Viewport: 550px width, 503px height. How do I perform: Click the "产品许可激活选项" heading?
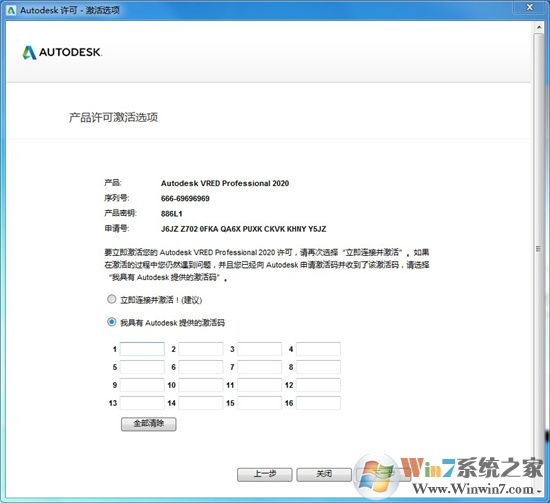point(113,117)
